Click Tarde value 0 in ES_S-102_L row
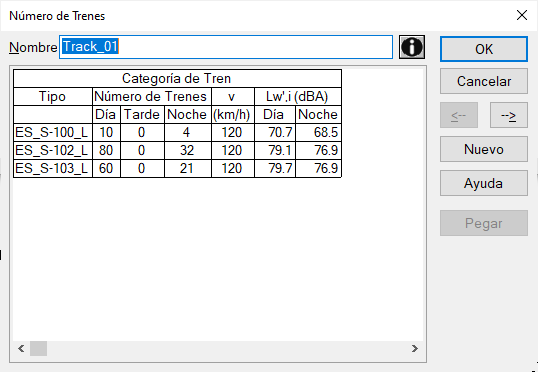This screenshot has height=372, width=538. click(x=142, y=150)
